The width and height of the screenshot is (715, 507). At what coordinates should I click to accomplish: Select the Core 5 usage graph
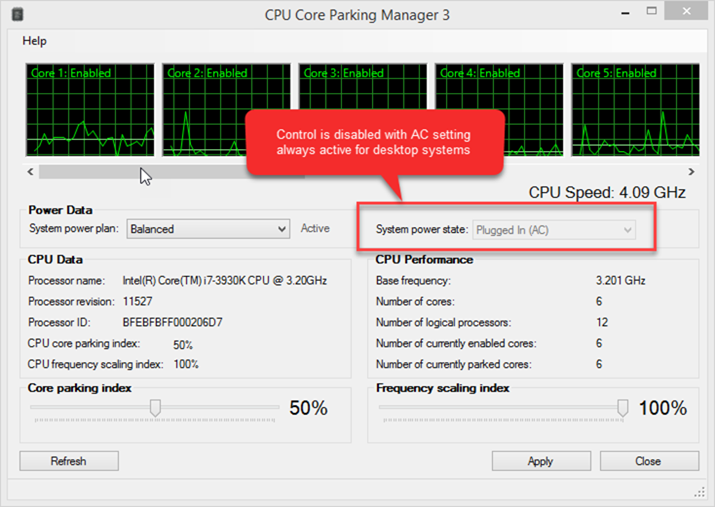click(636, 110)
